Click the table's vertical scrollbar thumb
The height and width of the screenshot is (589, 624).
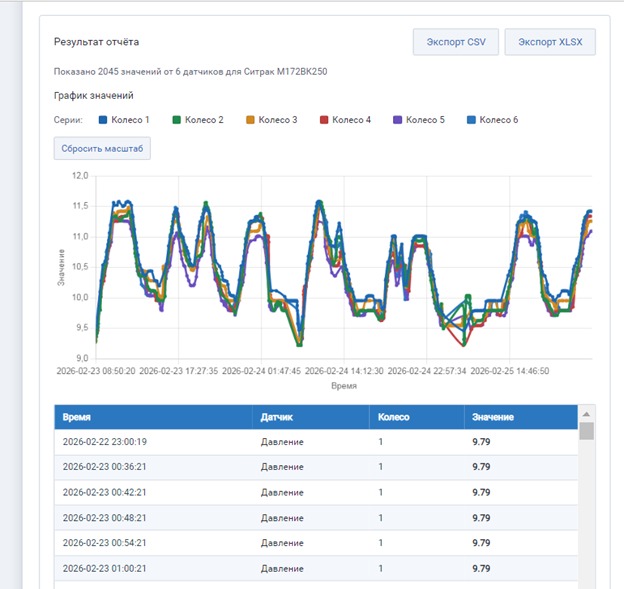coord(587,430)
